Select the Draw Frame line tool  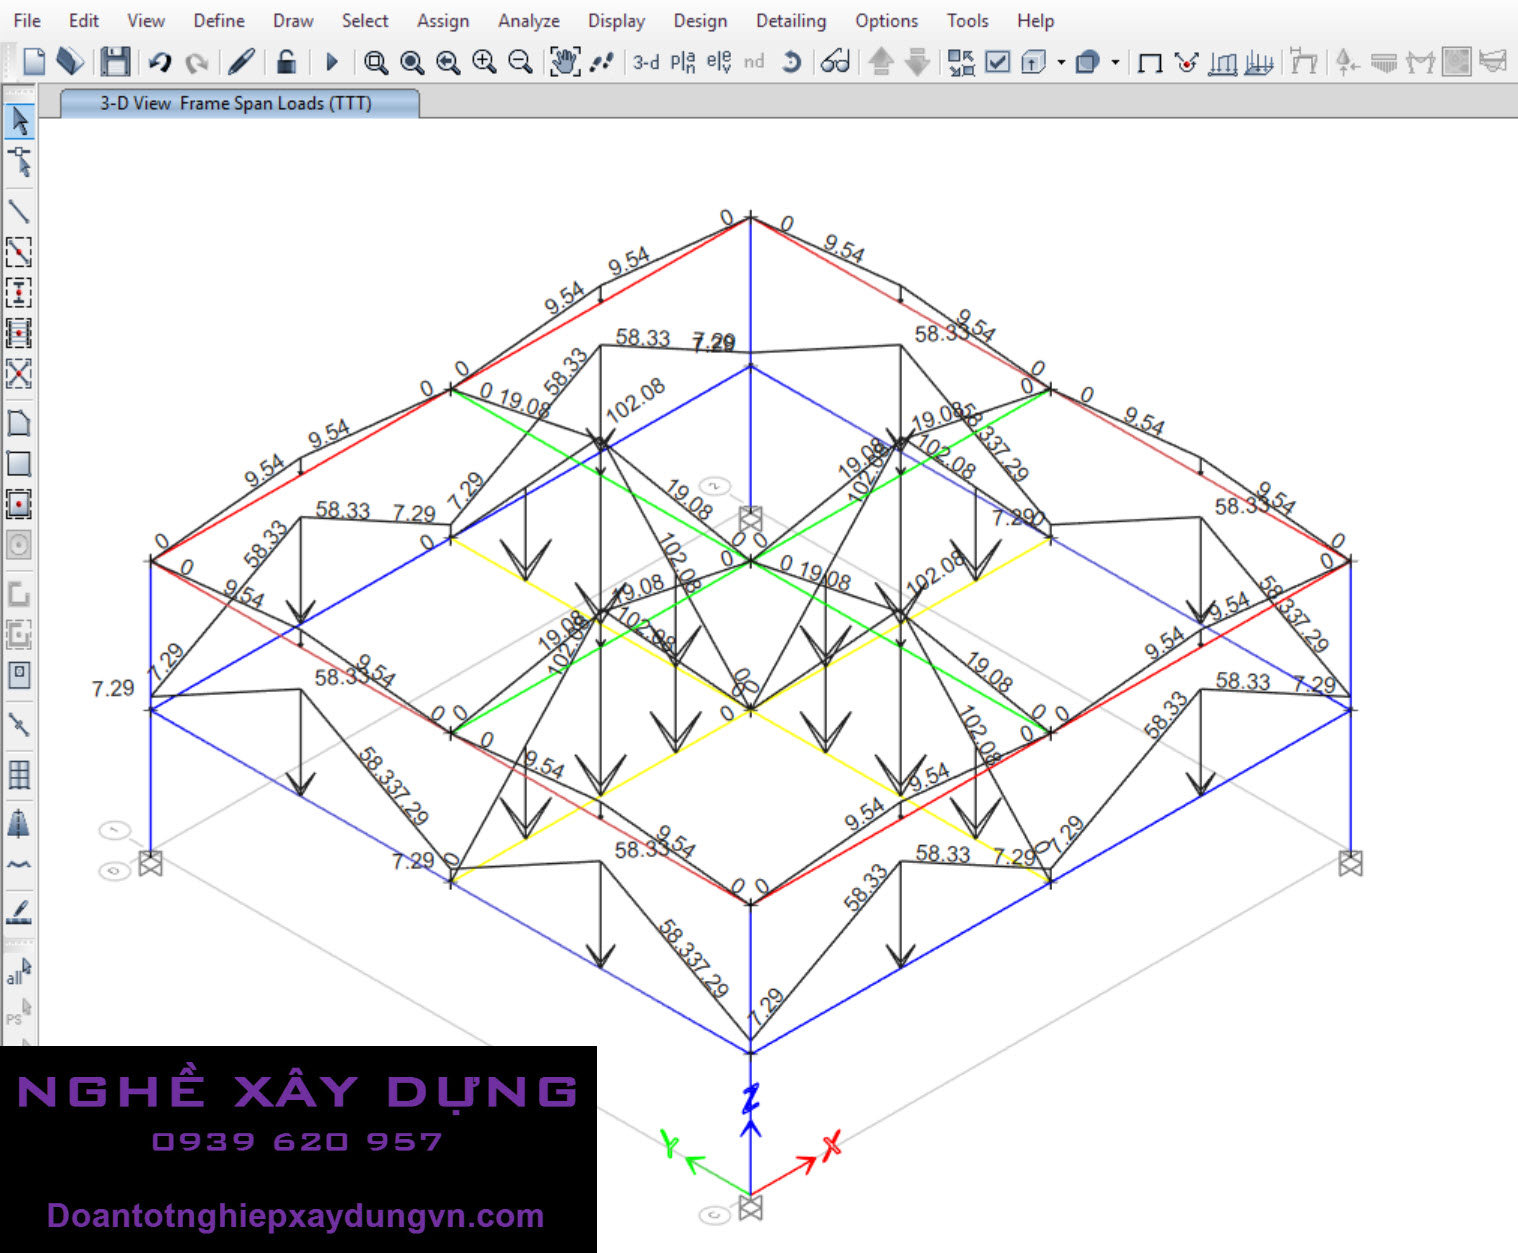coord(19,211)
